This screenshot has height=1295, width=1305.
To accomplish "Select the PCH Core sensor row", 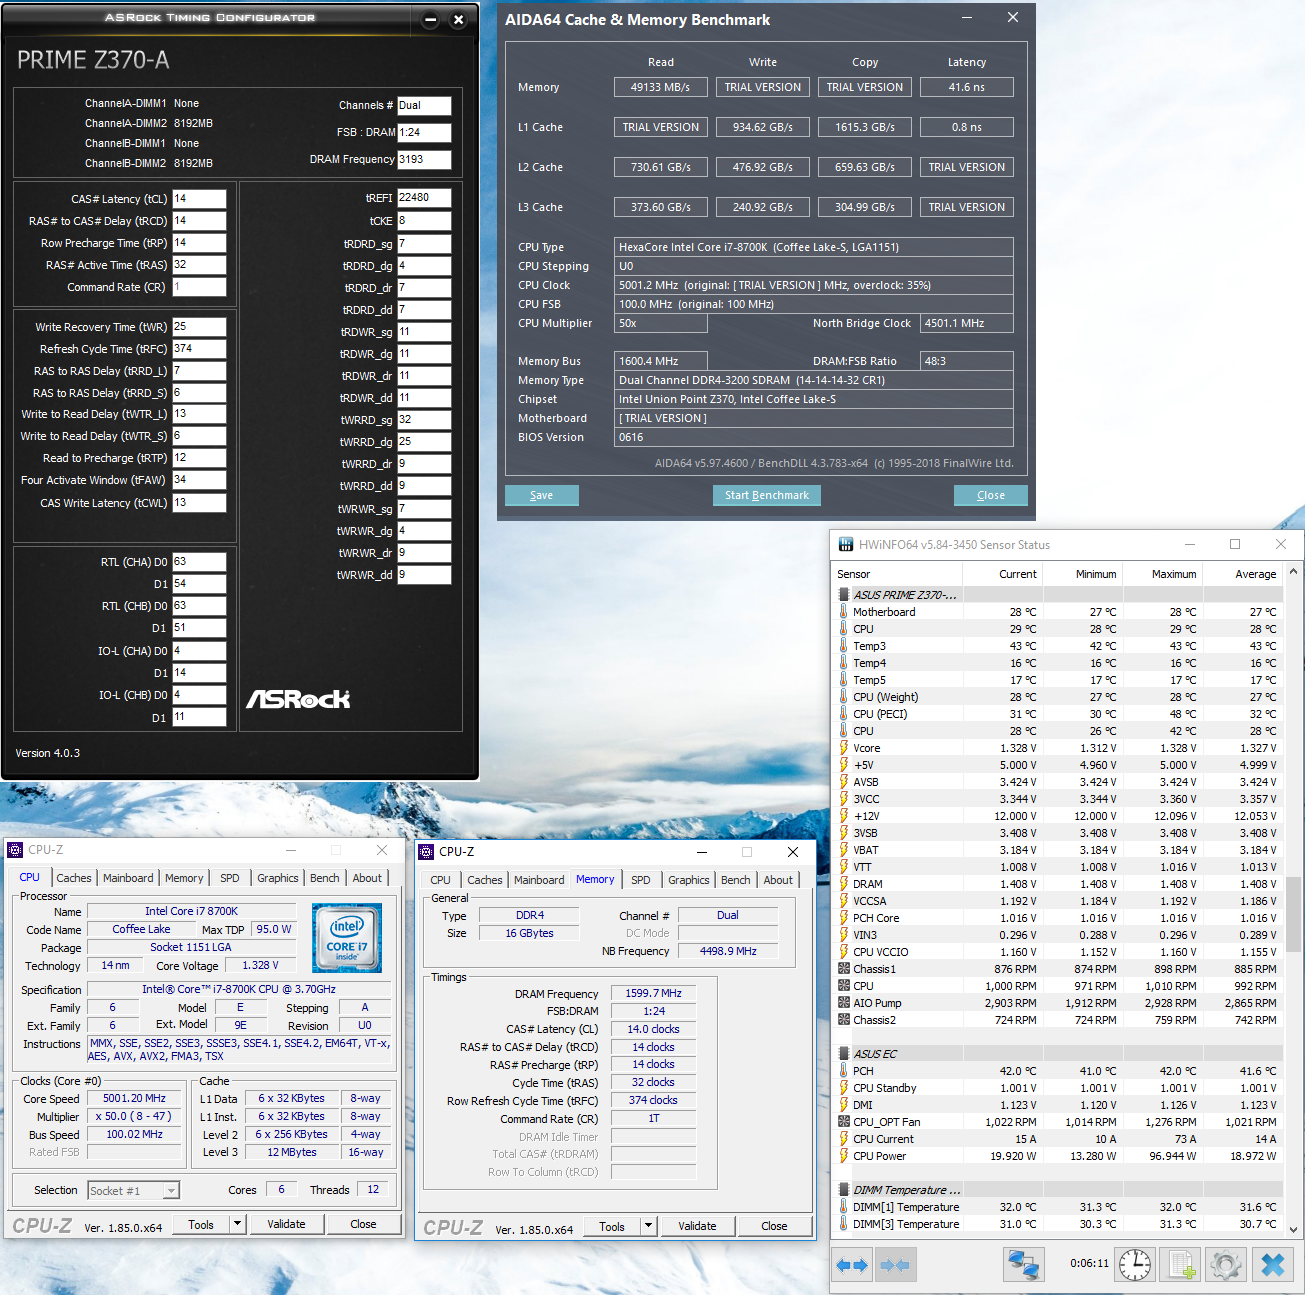I will point(1058,918).
